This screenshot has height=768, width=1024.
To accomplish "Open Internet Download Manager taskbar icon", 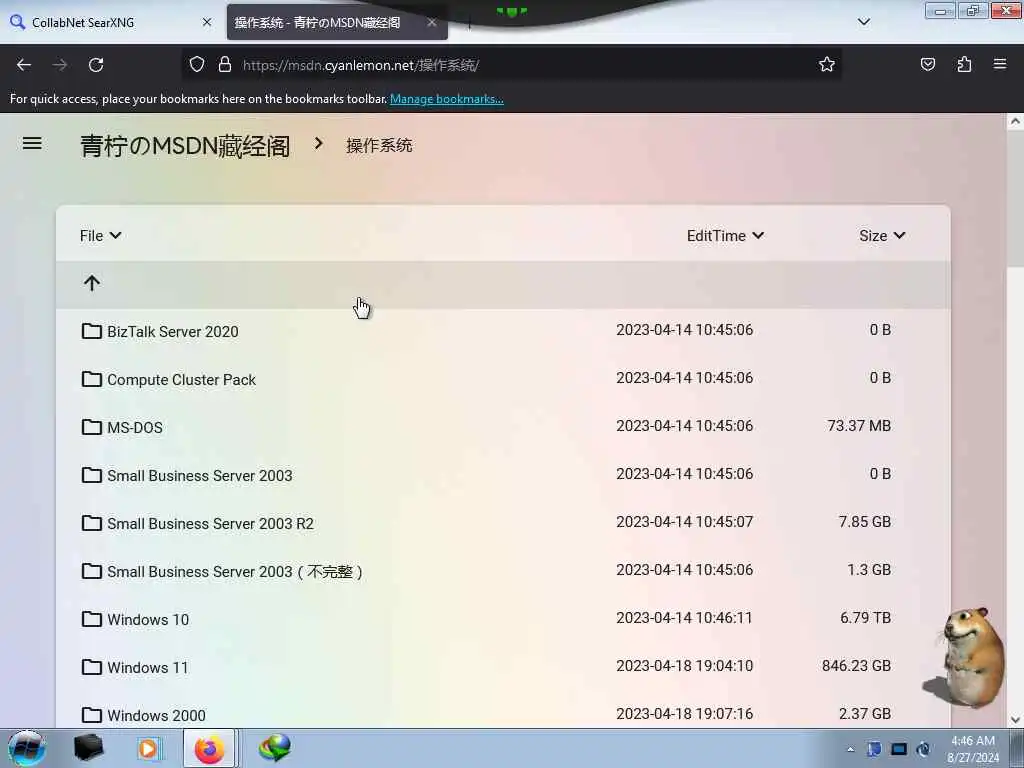I will click(x=274, y=748).
